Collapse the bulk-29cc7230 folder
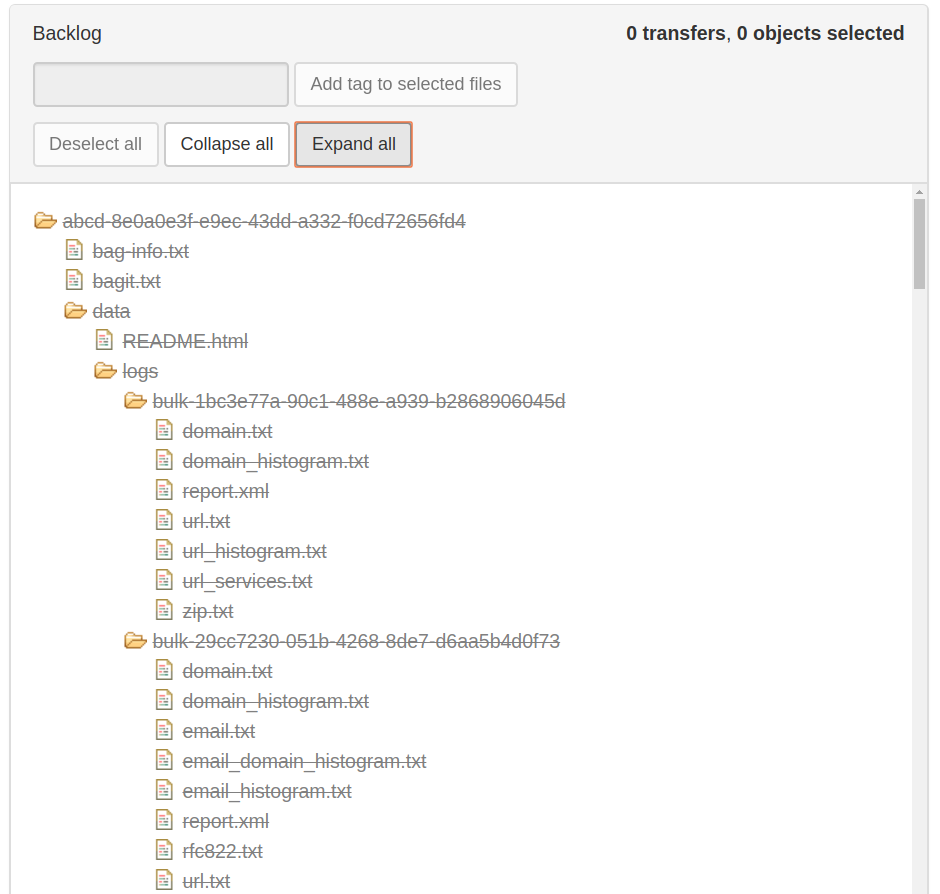The width and height of the screenshot is (940, 894). coord(135,641)
